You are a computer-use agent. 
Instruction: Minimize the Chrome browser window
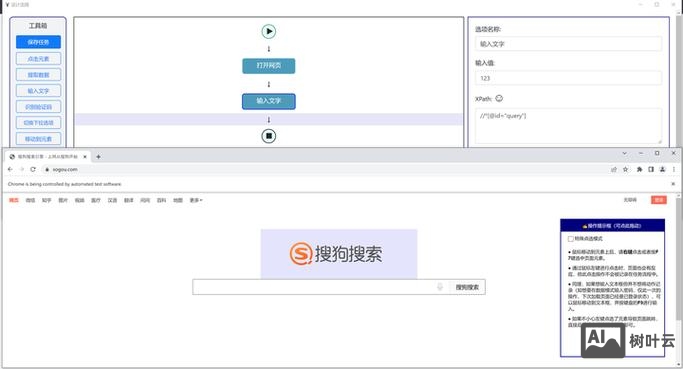(641, 153)
